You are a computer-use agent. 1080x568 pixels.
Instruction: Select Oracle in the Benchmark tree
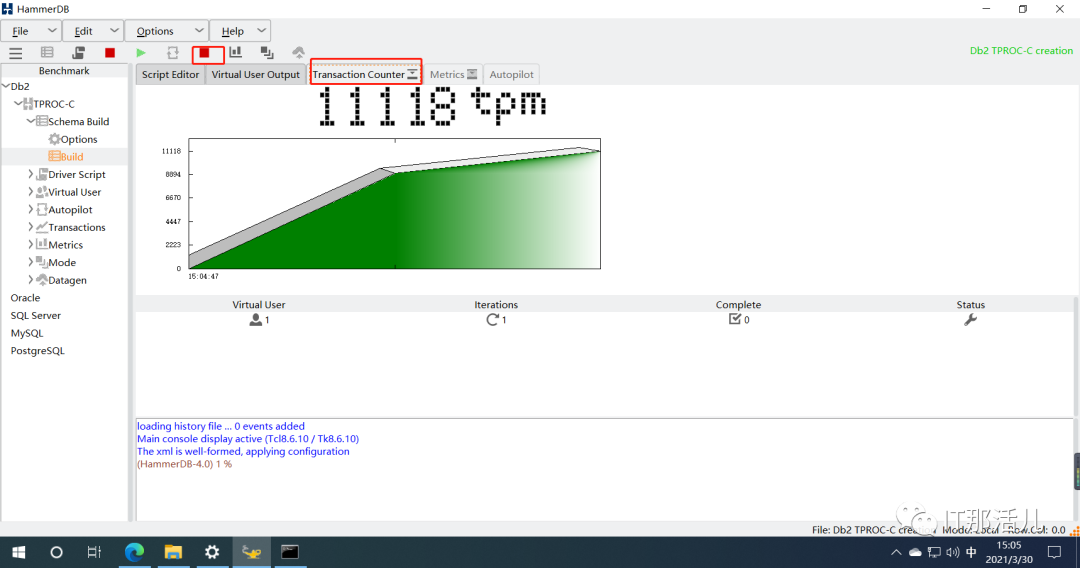click(25, 297)
